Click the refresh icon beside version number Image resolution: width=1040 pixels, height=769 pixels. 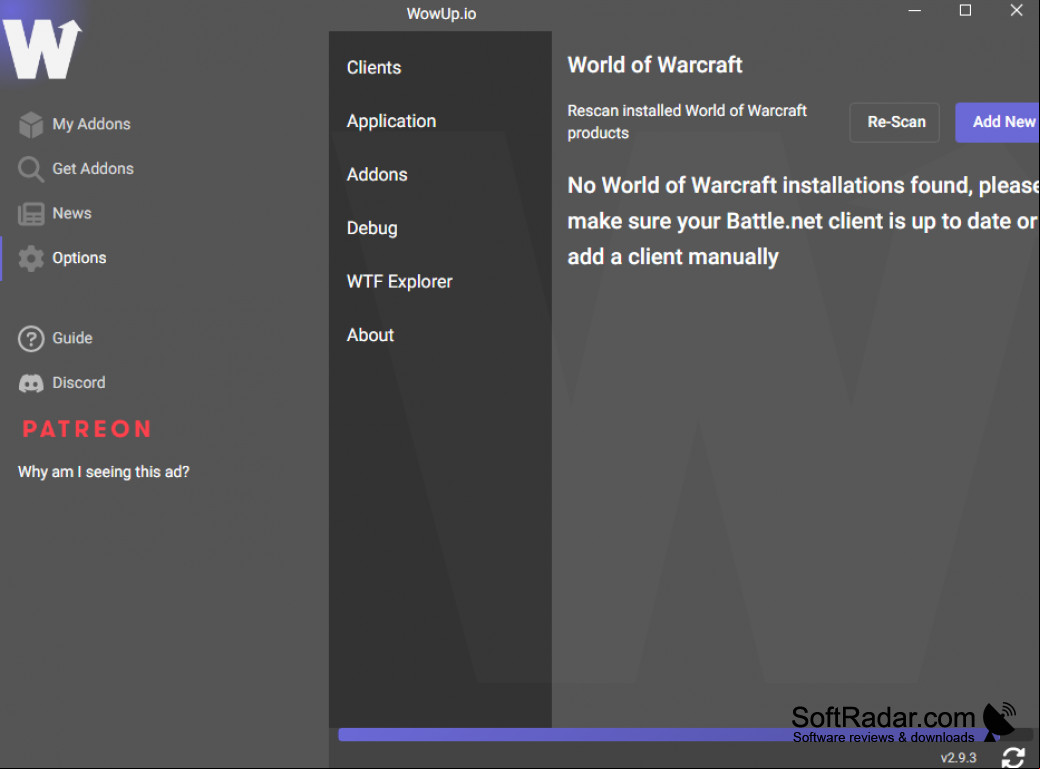(x=1013, y=757)
